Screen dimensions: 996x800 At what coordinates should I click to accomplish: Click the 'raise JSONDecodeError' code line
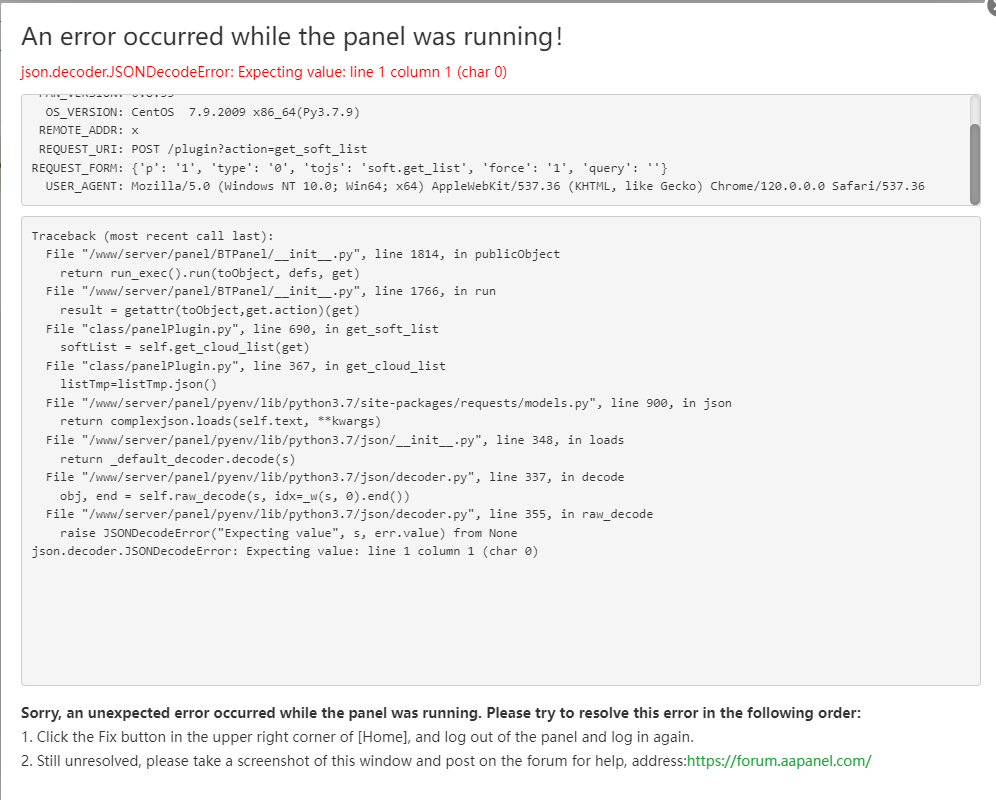point(288,533)
